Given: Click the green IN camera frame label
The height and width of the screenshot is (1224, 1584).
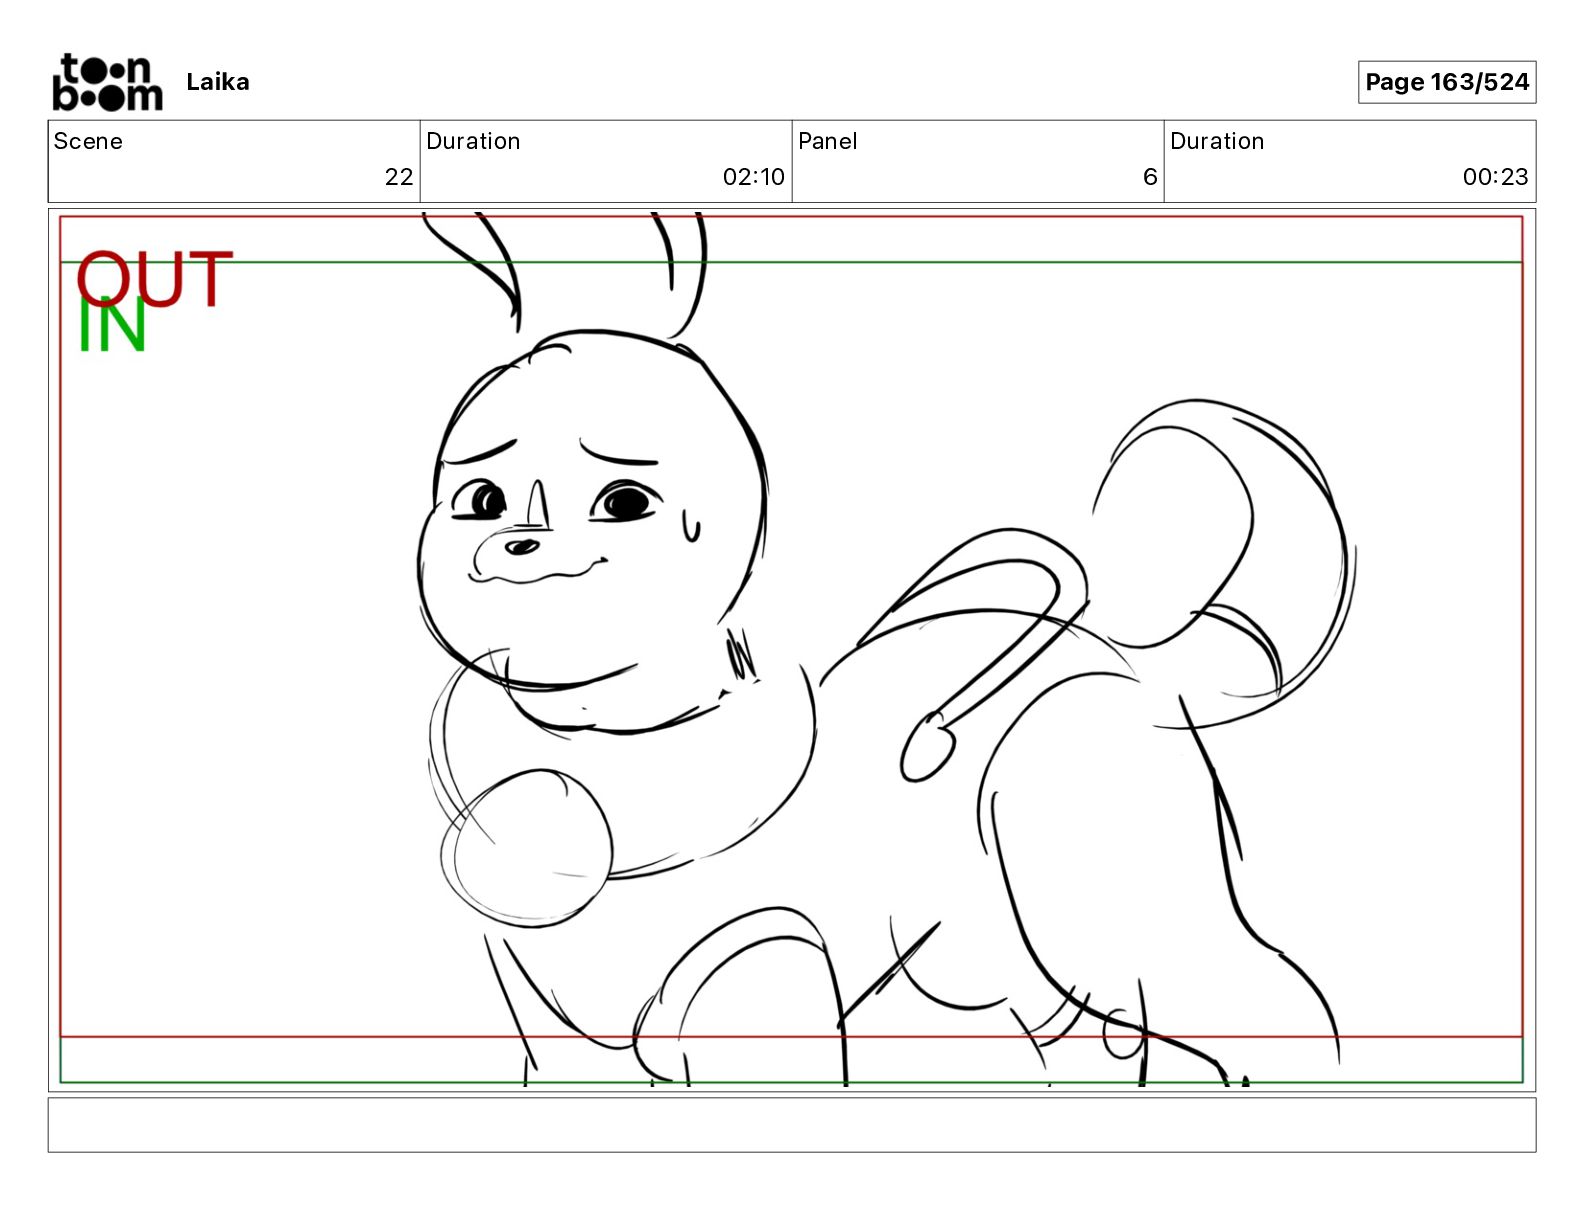Looking at the screenshot, I should click(112, 326).
